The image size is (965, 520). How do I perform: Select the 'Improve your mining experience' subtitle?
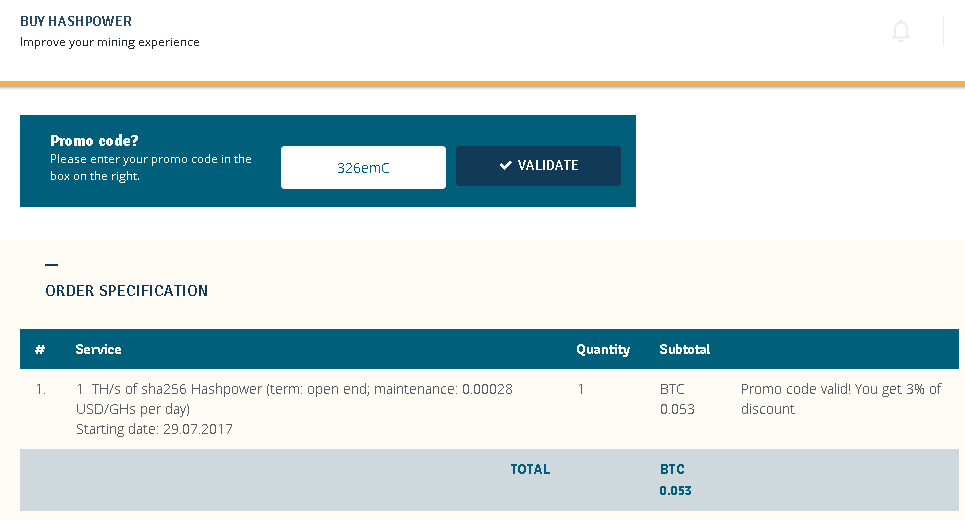110,42
